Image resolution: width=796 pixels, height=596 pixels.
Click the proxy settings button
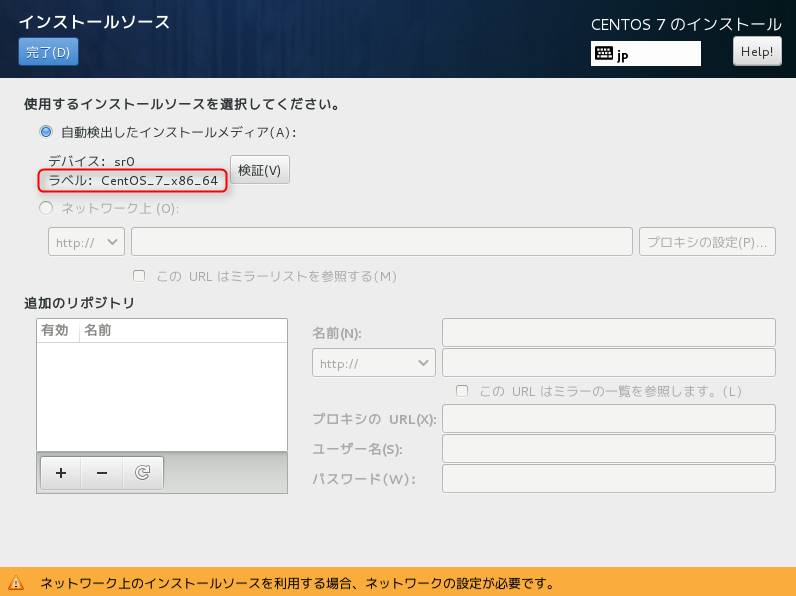(708, 242)
